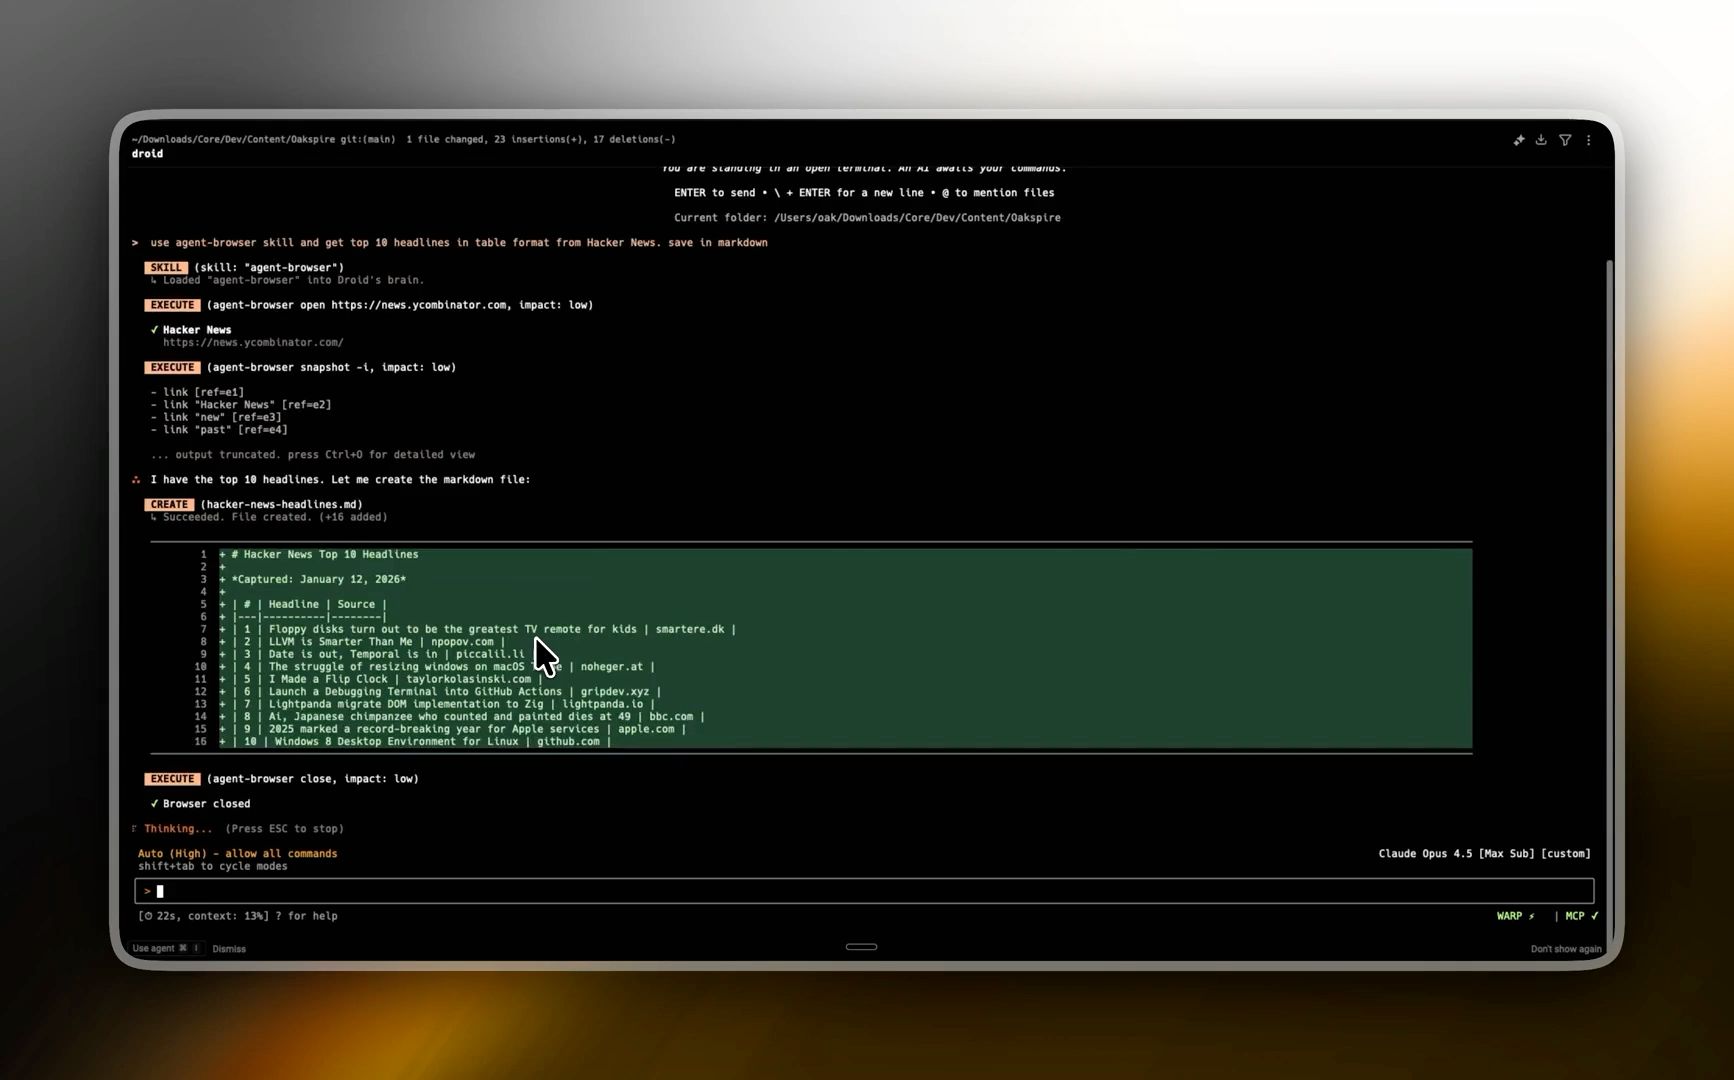Click the git:(main) branch text in header

[367, 139]
